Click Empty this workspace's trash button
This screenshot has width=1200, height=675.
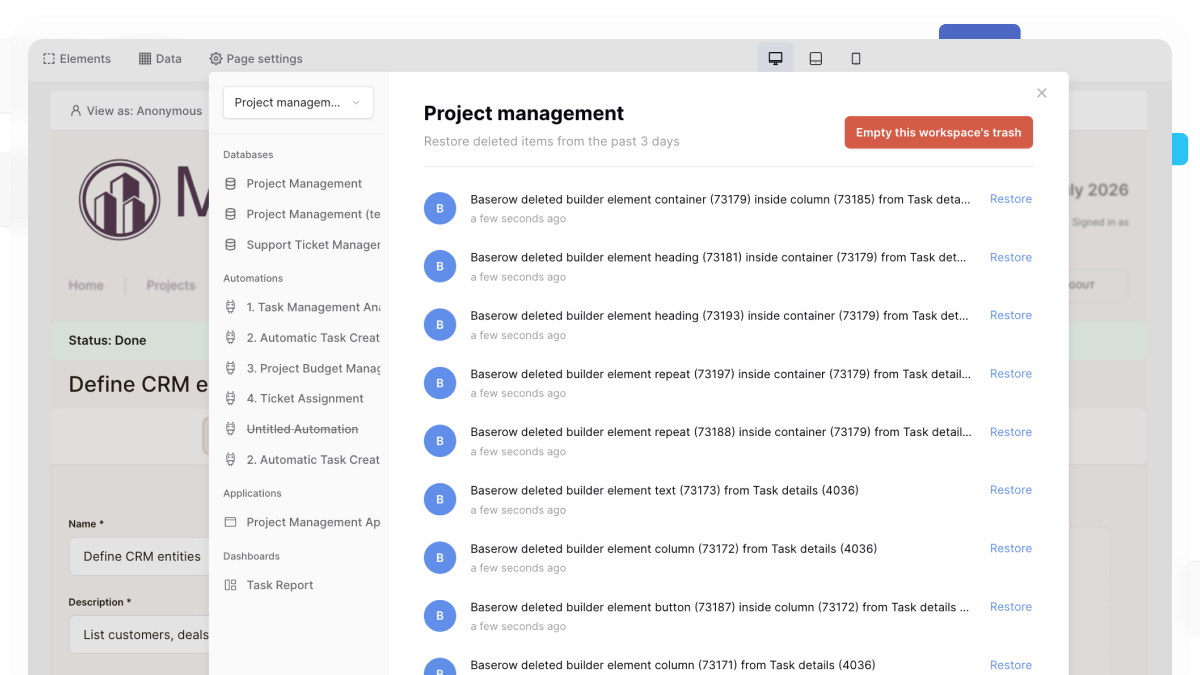[939, 133]
